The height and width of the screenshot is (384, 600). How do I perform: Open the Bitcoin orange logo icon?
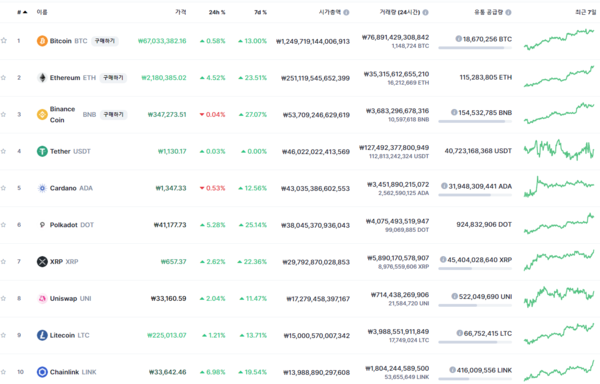42,41
